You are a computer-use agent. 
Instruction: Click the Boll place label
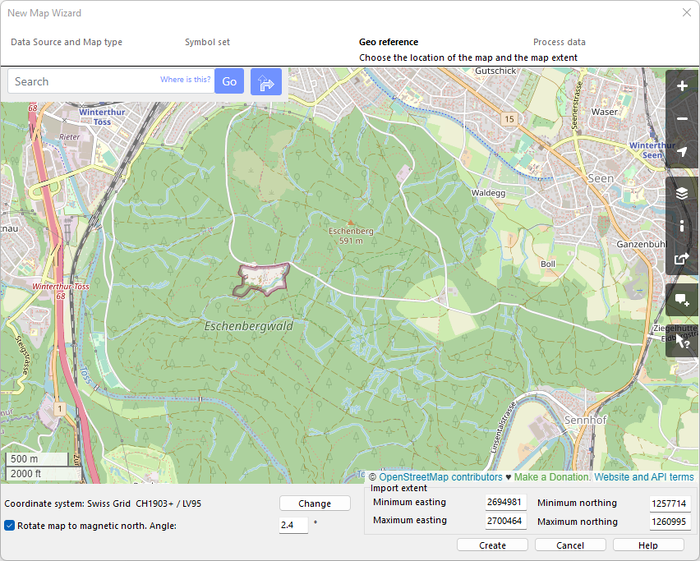pos(548,264)
